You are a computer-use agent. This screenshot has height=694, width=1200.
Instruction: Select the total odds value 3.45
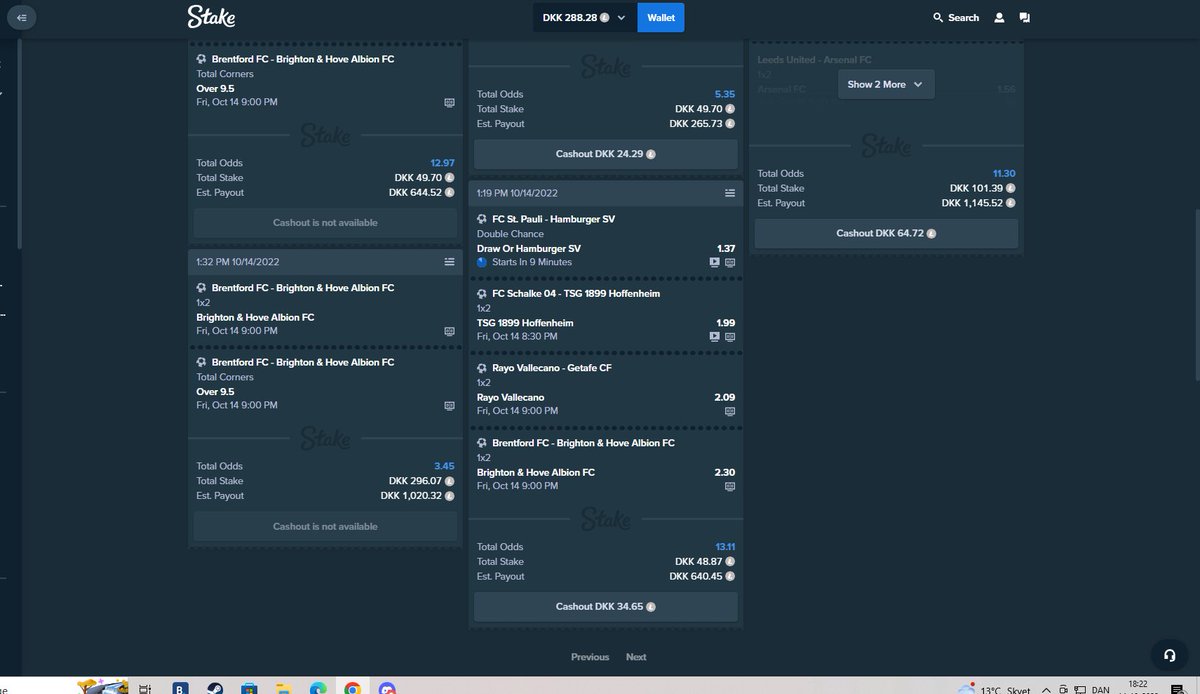pyautogui.click(x=444, y=466)
